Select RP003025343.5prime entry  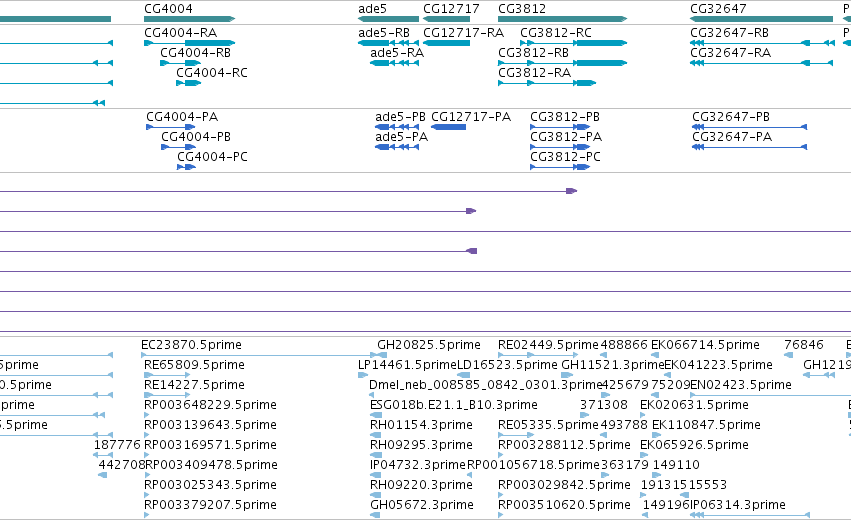click(210, 485)
